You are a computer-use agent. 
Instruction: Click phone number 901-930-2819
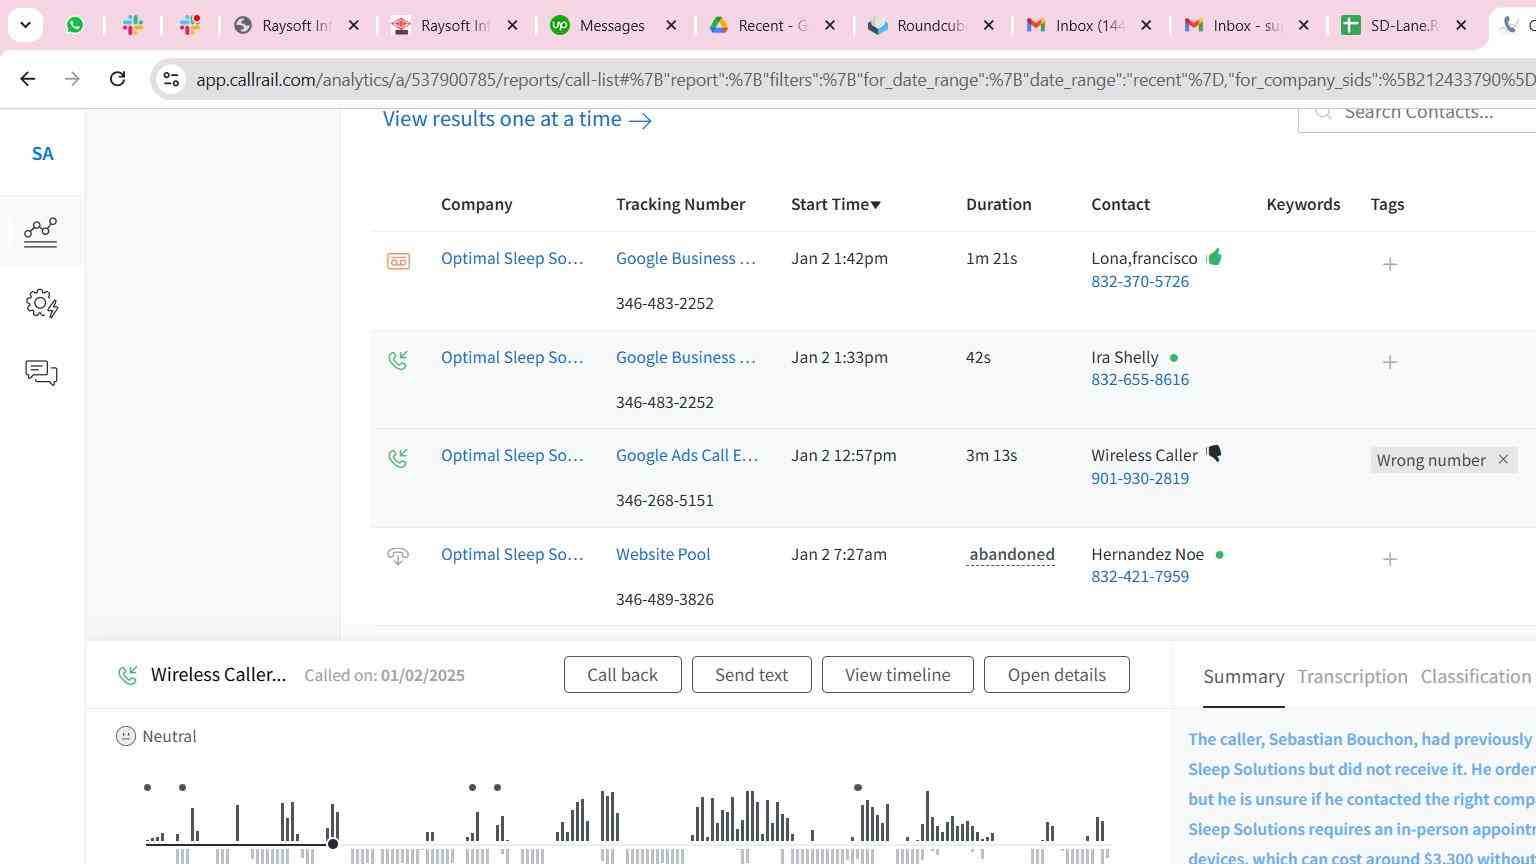(1140, 478)
